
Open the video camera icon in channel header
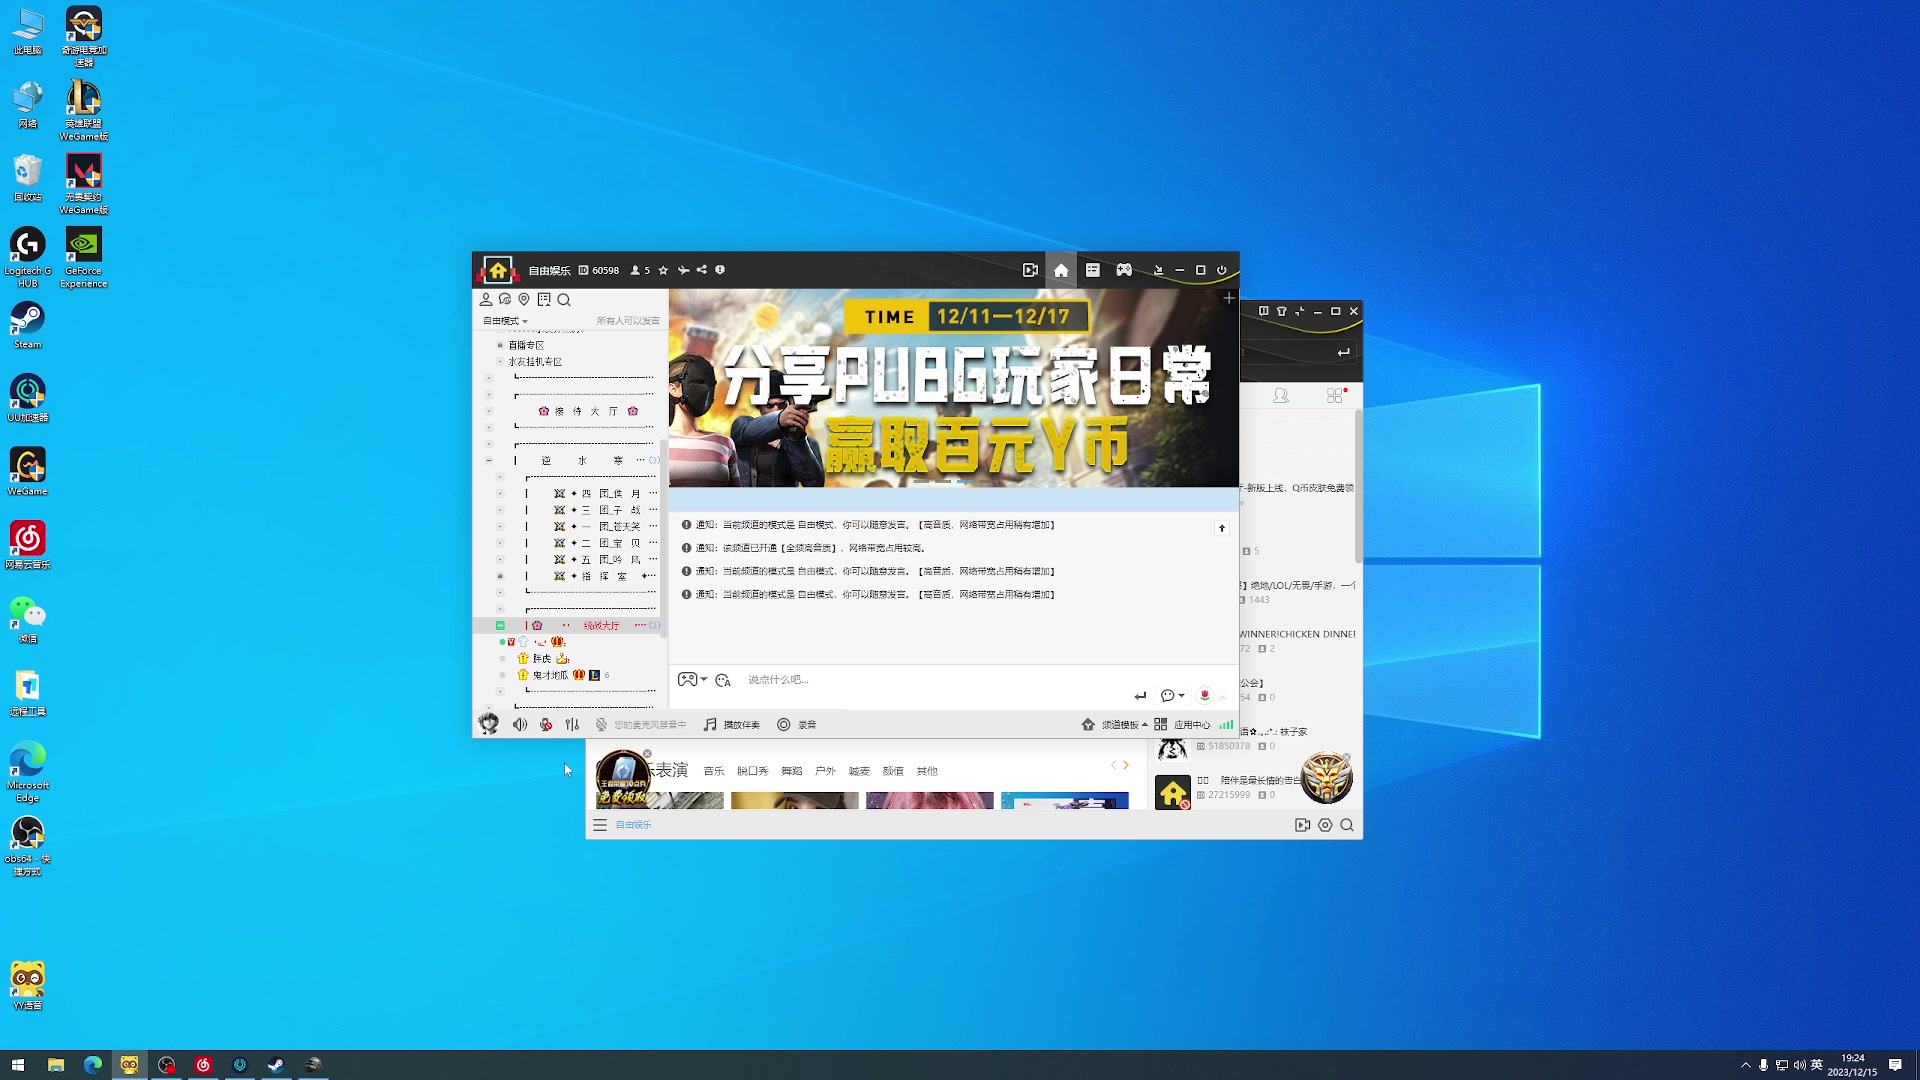tap(1030, 270)
